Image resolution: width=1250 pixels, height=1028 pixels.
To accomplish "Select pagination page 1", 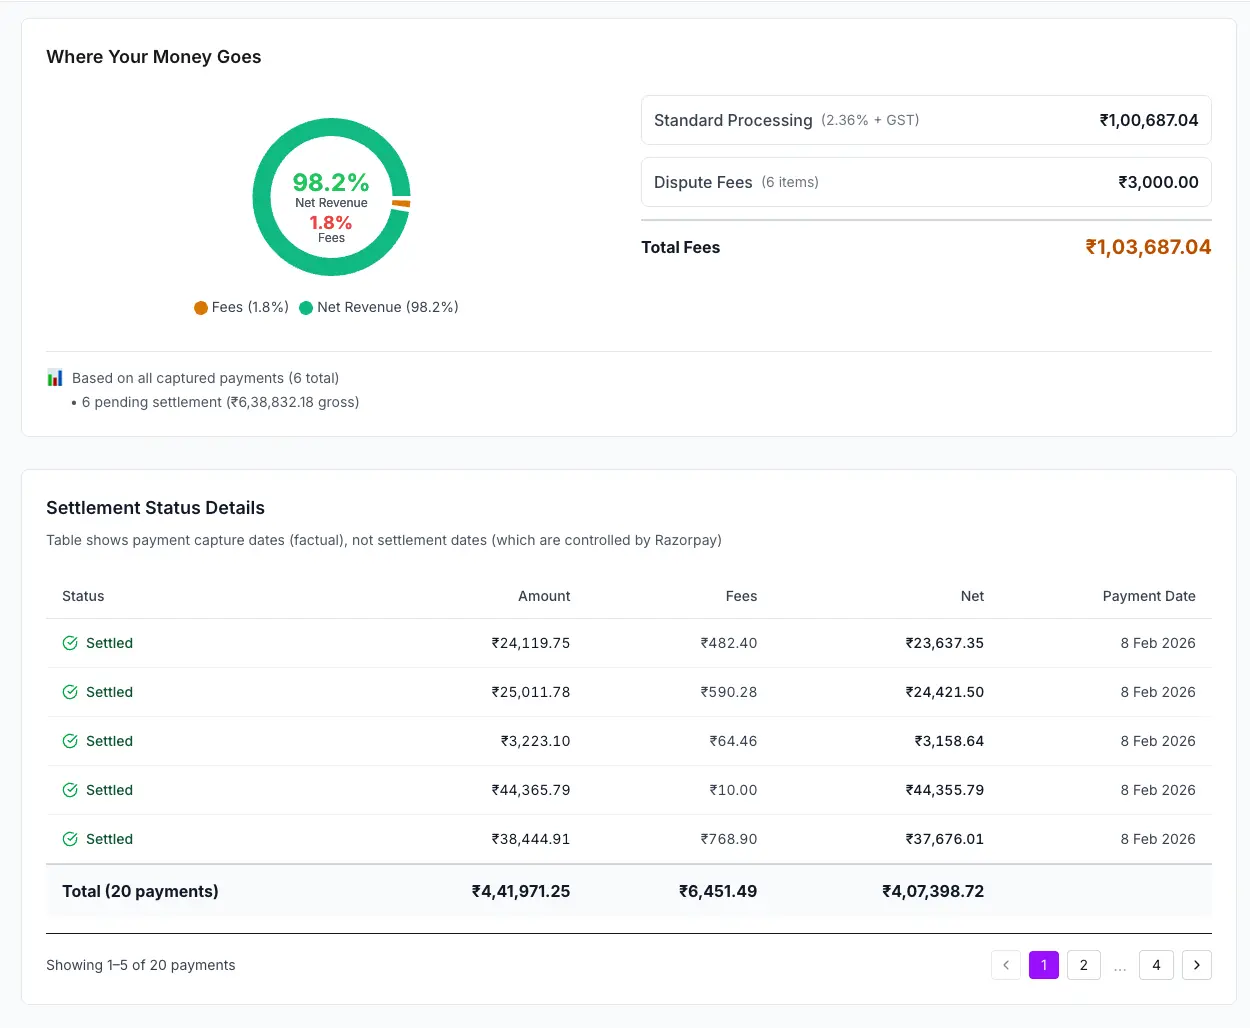I will pyautogui.click(x=1044, y=965).
